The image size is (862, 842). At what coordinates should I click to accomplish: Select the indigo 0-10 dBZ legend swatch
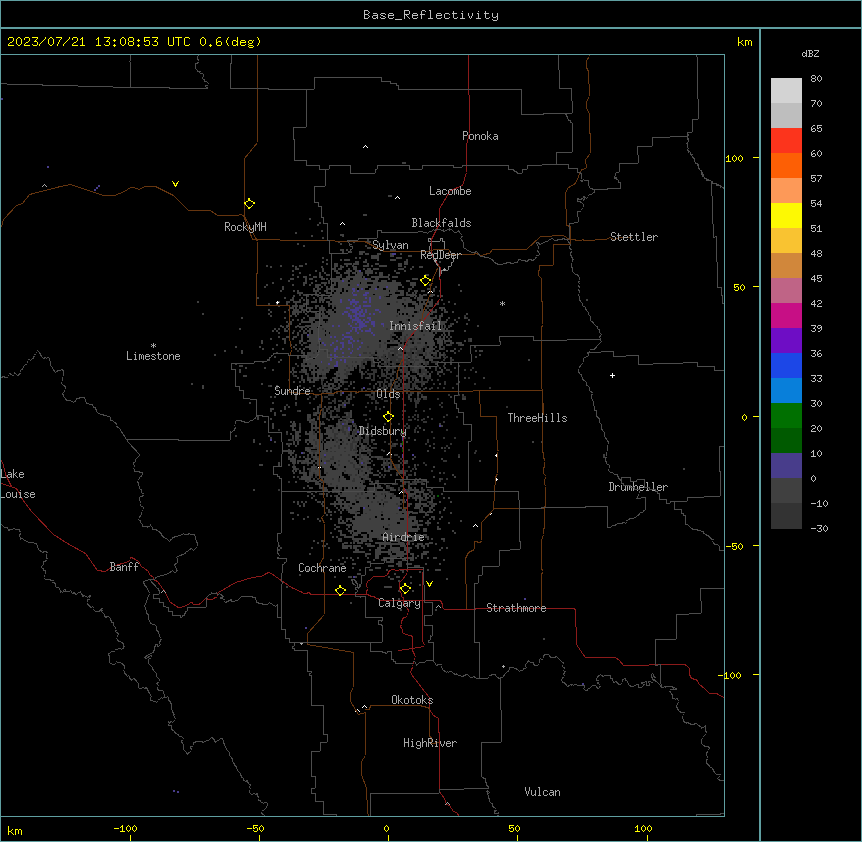tap(786, 466)
